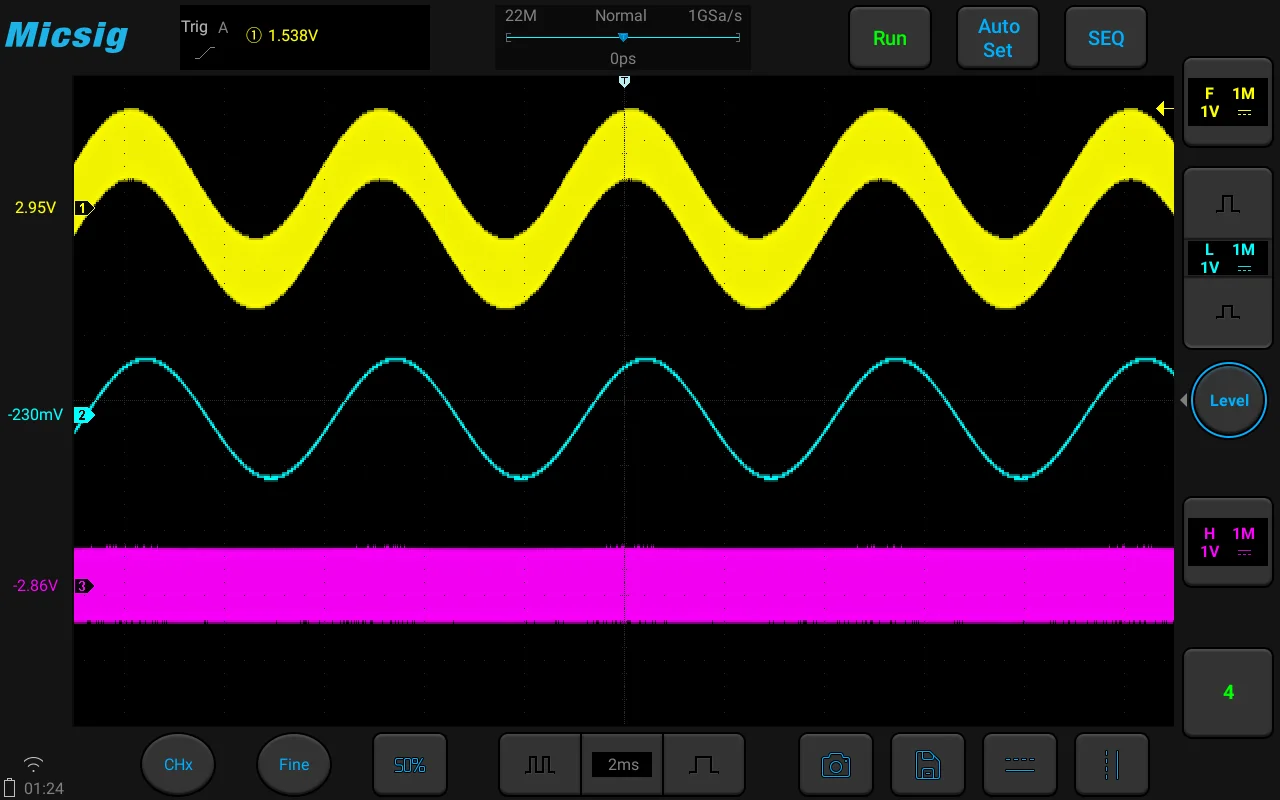Click the cyan channel 2 ground marker

84,415
